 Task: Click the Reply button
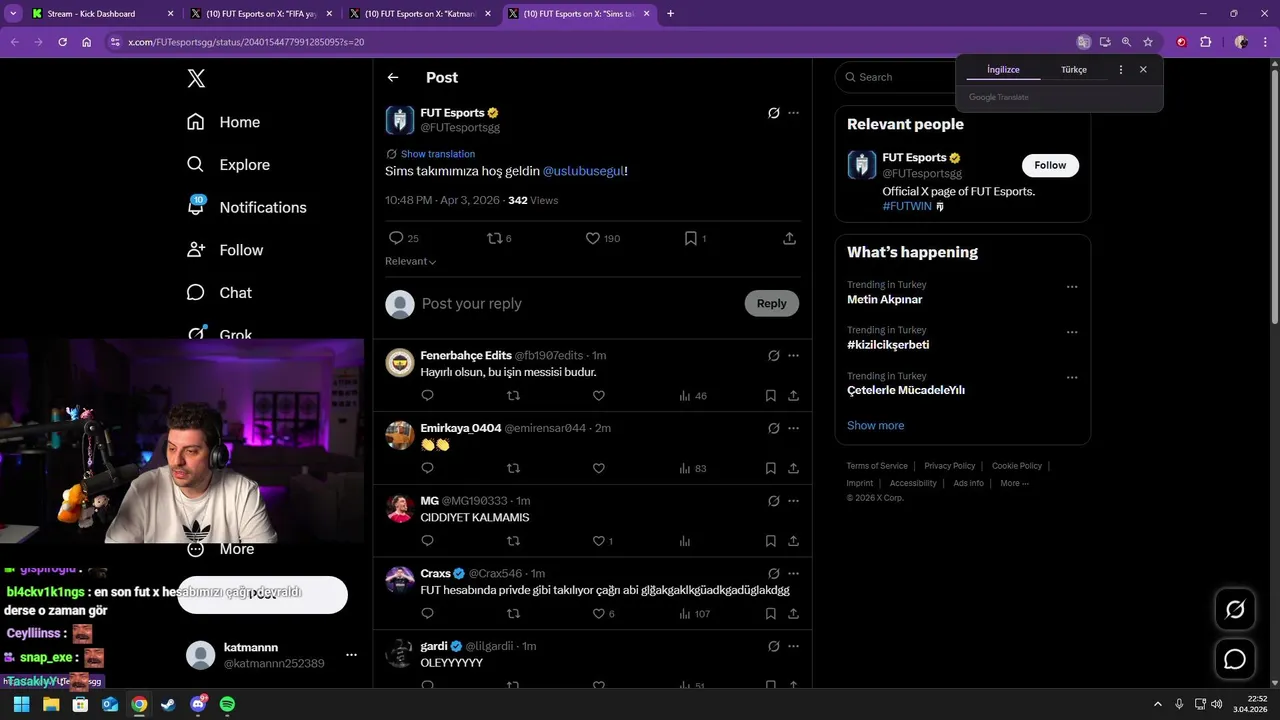(771, 304)
